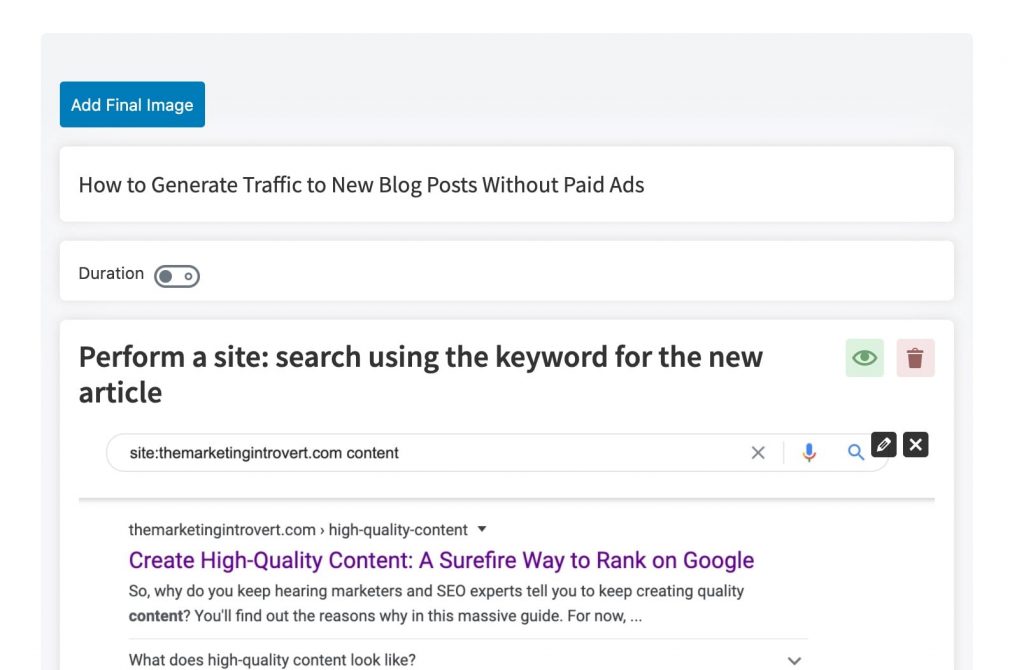Toggle step visibility with the green eye icon
Viewport: 1024px width, 670px height.
pos(865,358)
